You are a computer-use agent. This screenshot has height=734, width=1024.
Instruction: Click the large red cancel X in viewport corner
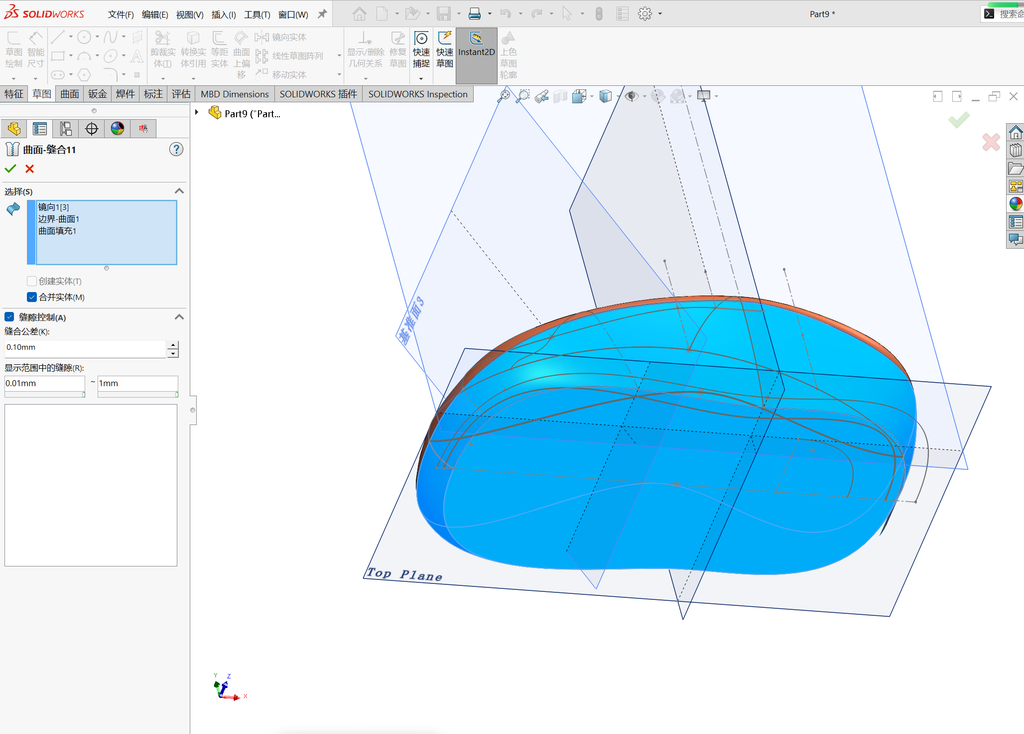click(991, 142)
